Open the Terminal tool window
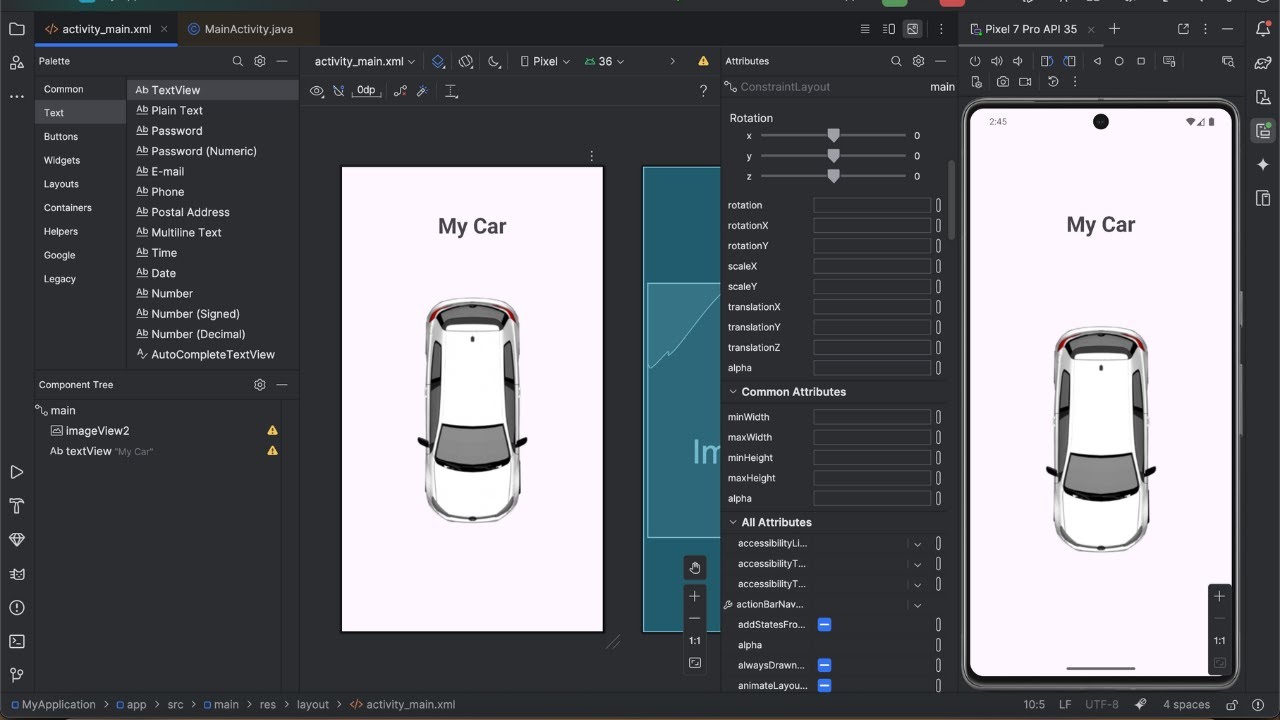 16,641
